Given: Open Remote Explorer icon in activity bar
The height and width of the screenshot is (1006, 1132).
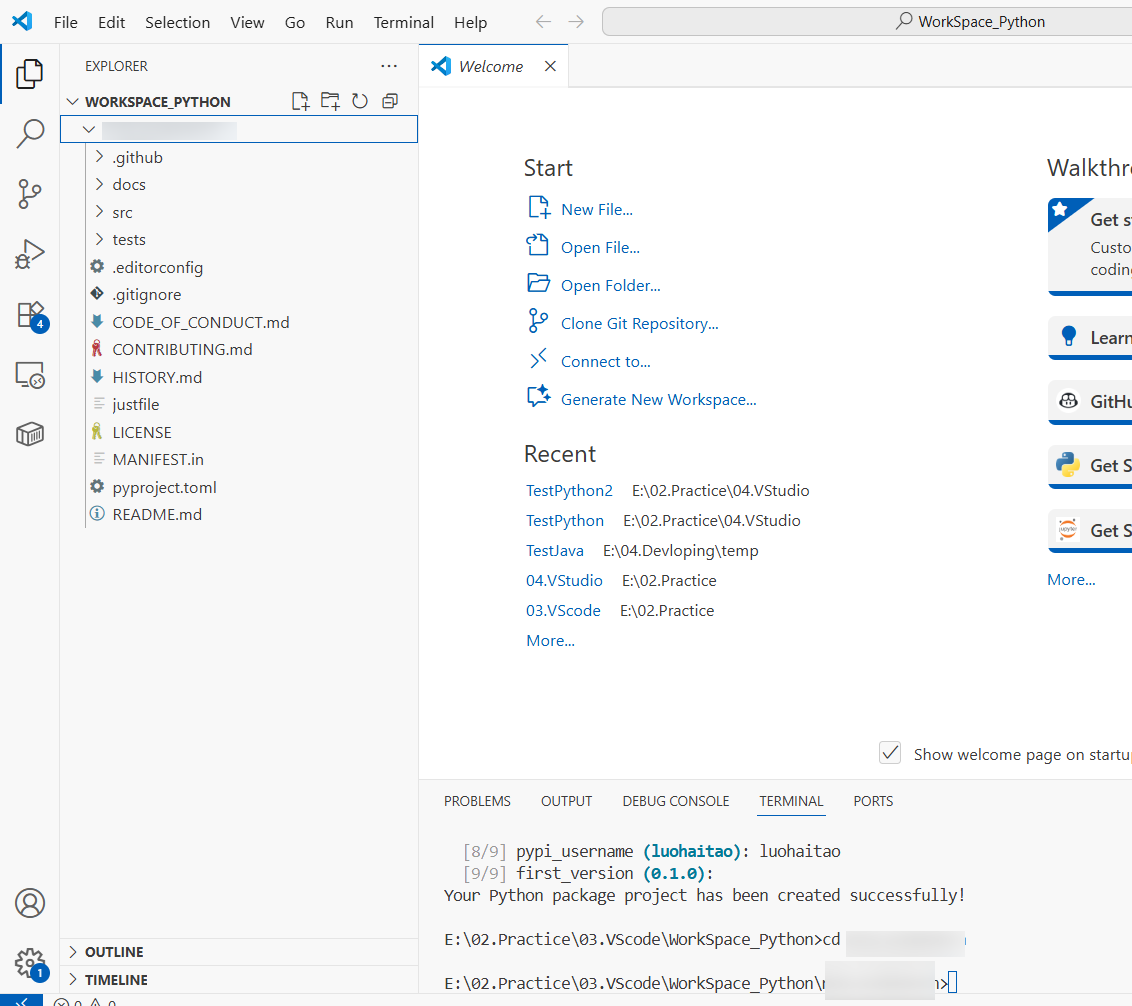Looking at the screenshot, I should pyautogui.click(x=30, y=375).
